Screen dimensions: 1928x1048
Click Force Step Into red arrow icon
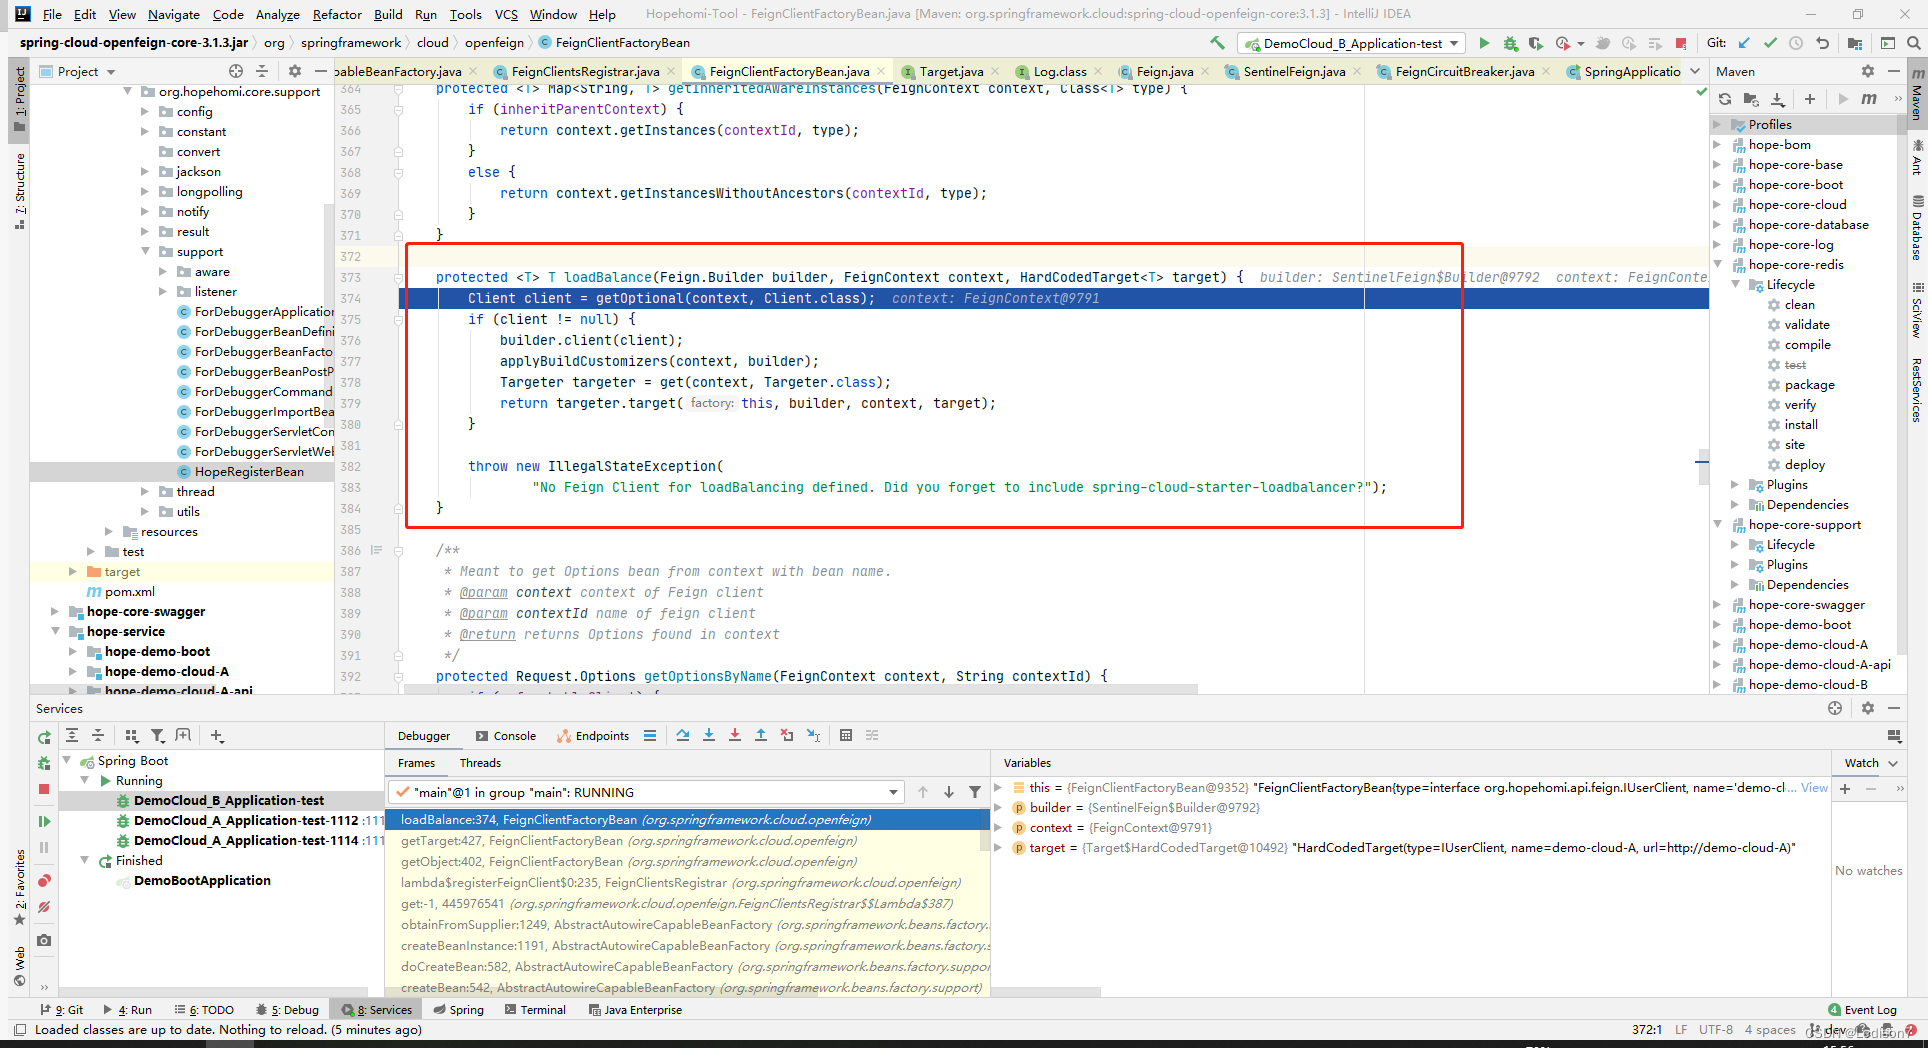click(735, 735)
